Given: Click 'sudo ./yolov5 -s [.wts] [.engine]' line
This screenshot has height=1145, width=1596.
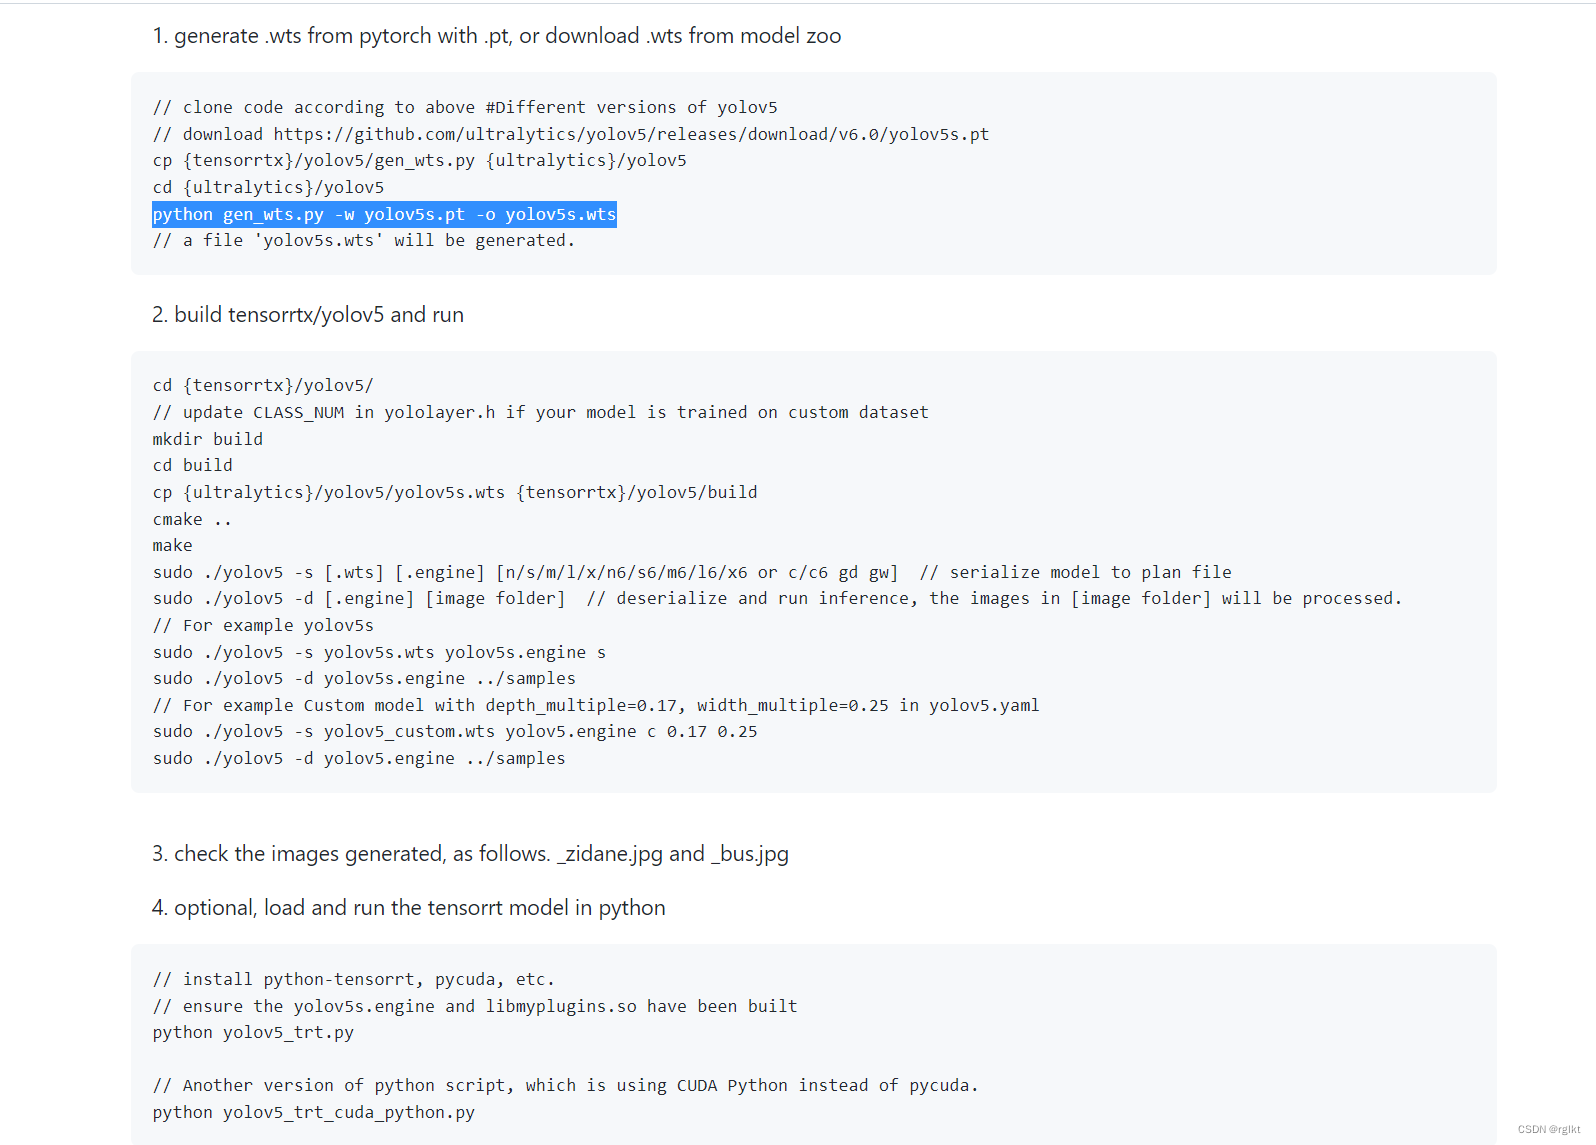Looking at the screenshot, I should (x=692, y=572).
